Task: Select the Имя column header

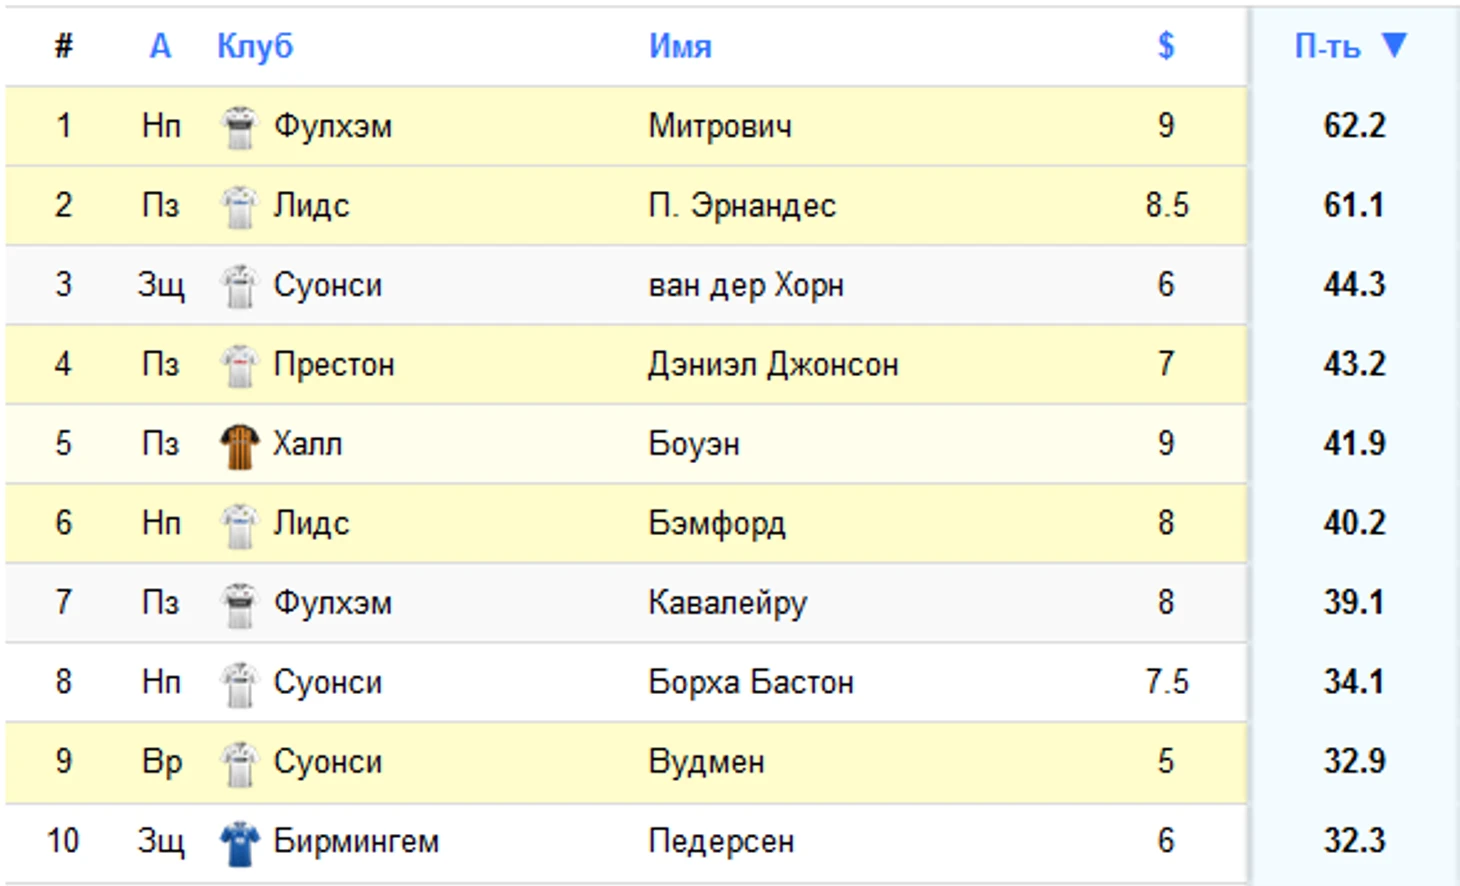Action: pyautogui.click(x=680, y=45)
